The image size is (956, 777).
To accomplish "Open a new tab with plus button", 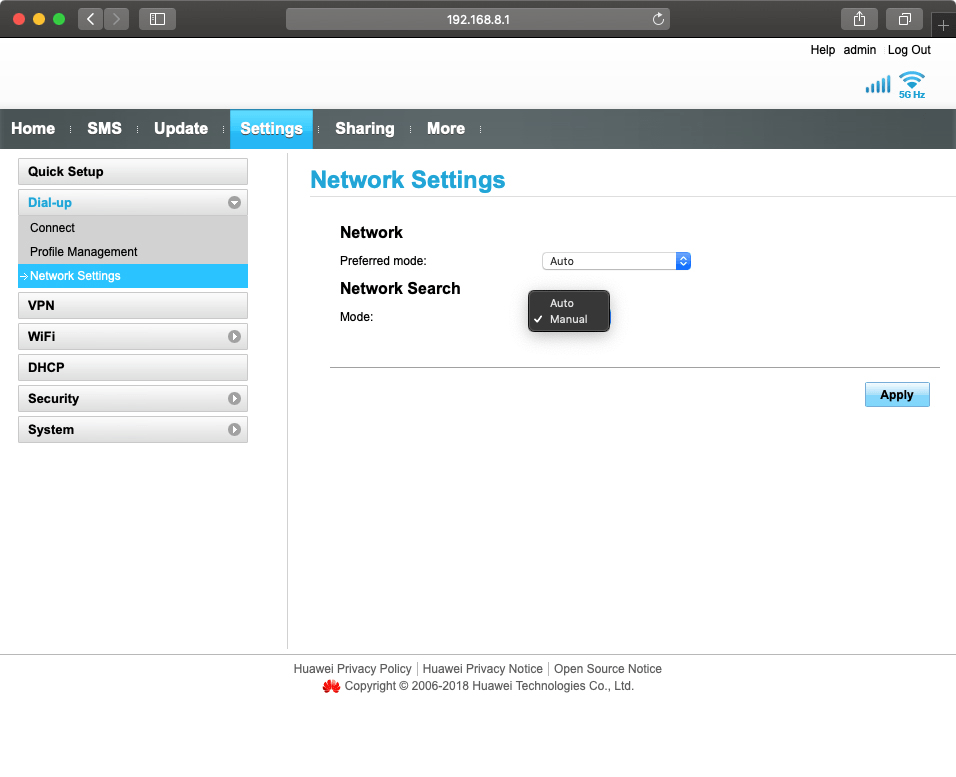I will (943, 25).
